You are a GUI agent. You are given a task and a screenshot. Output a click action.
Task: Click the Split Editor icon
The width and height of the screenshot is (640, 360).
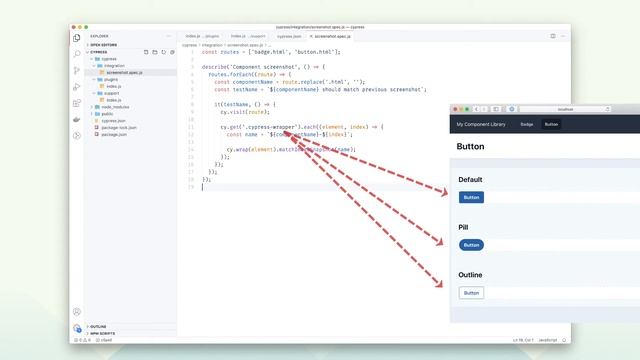click(x=553, y=36)
